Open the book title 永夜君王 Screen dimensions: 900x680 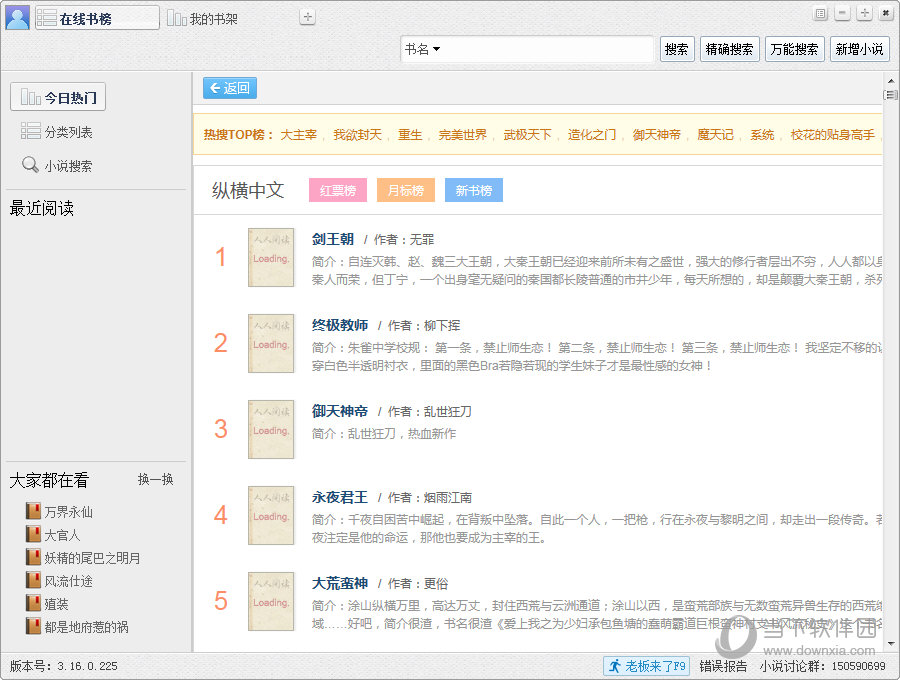[340, 497]
